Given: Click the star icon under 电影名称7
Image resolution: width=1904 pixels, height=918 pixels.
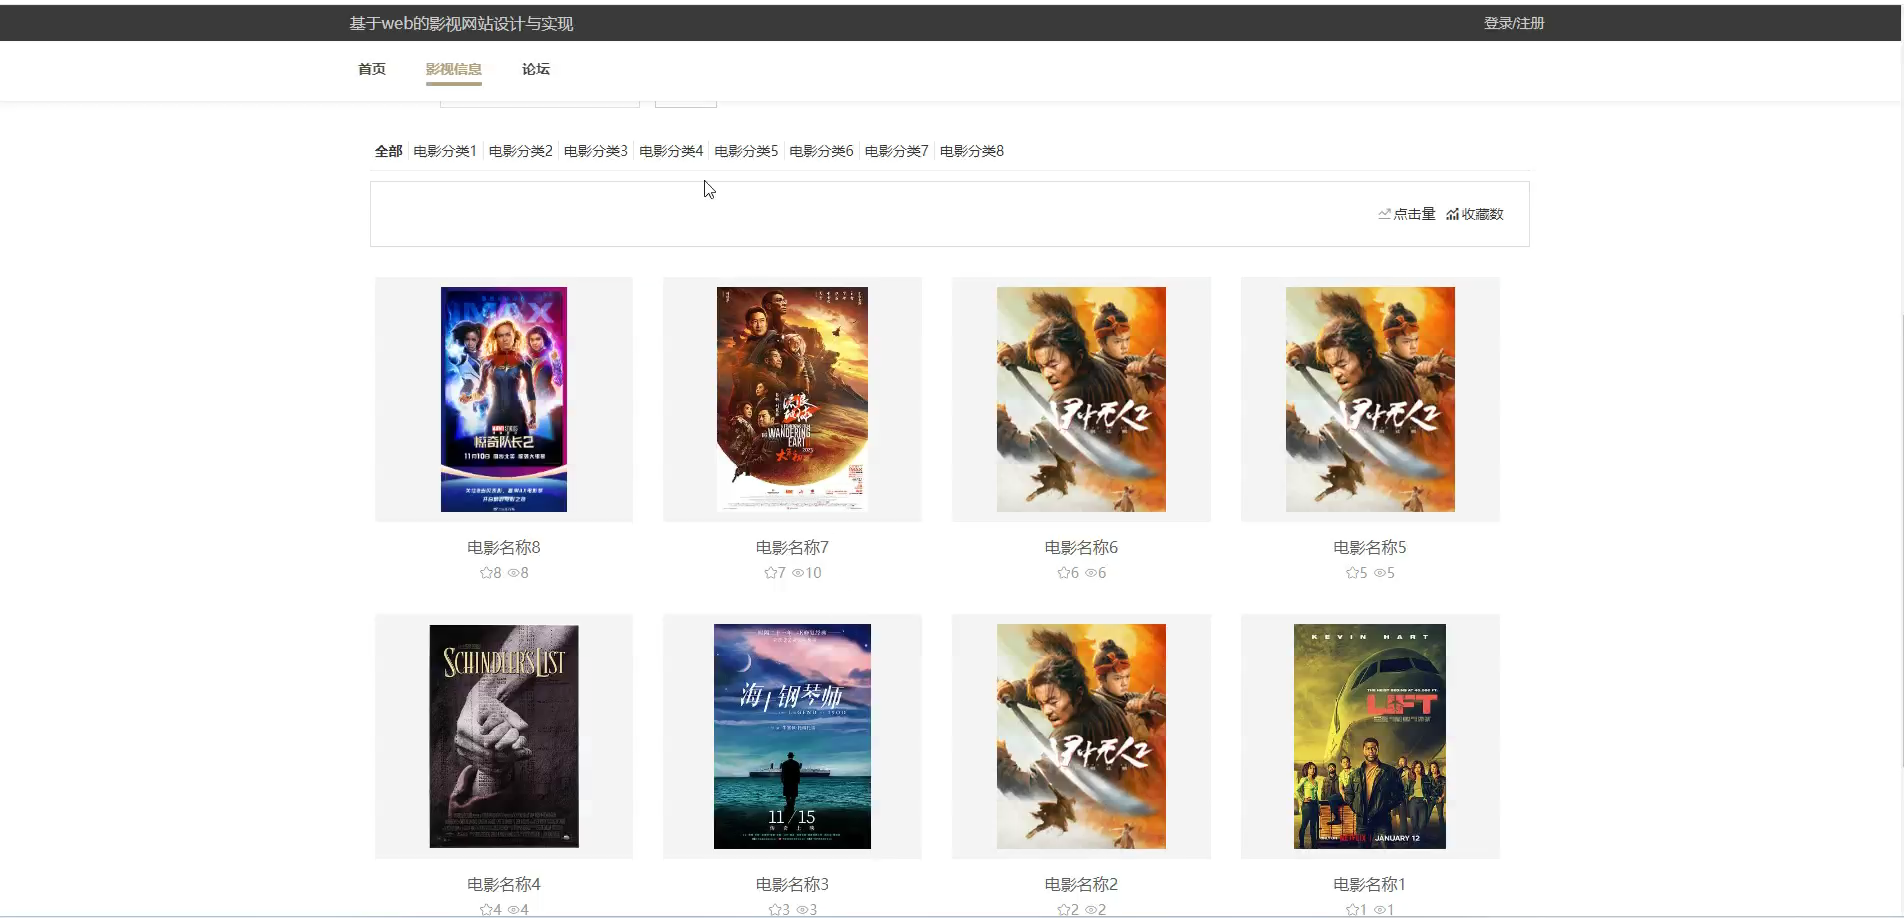Looking at the screenshot, I should click(x=770, y=573).
